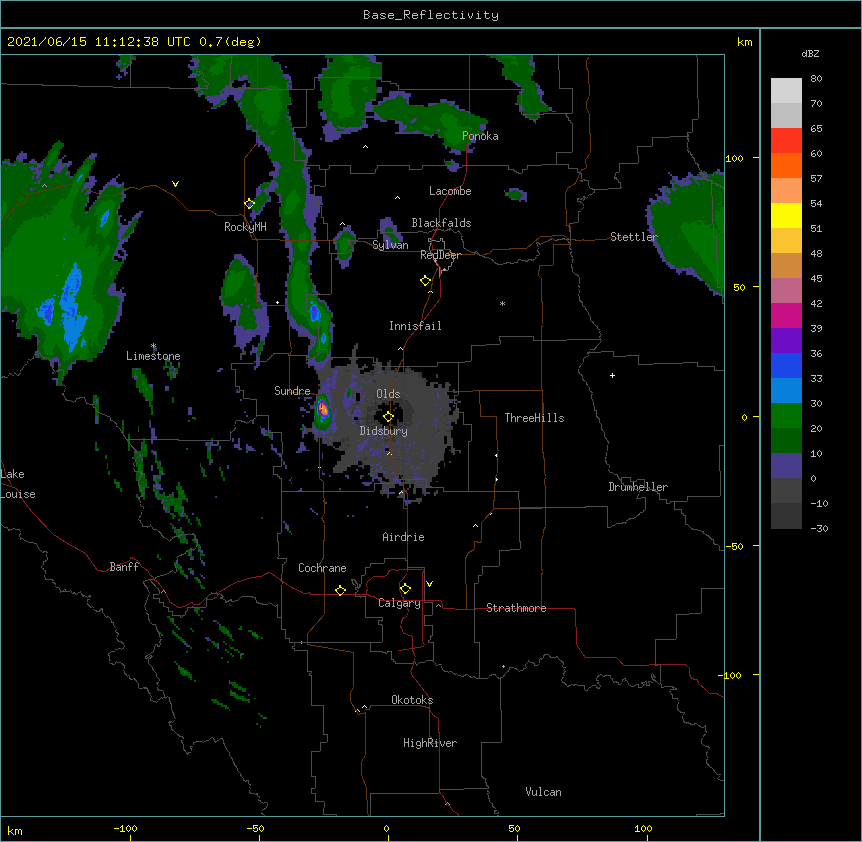
Task: Click the intense storm cell core near Sundre
Action: tap(324, 409)
